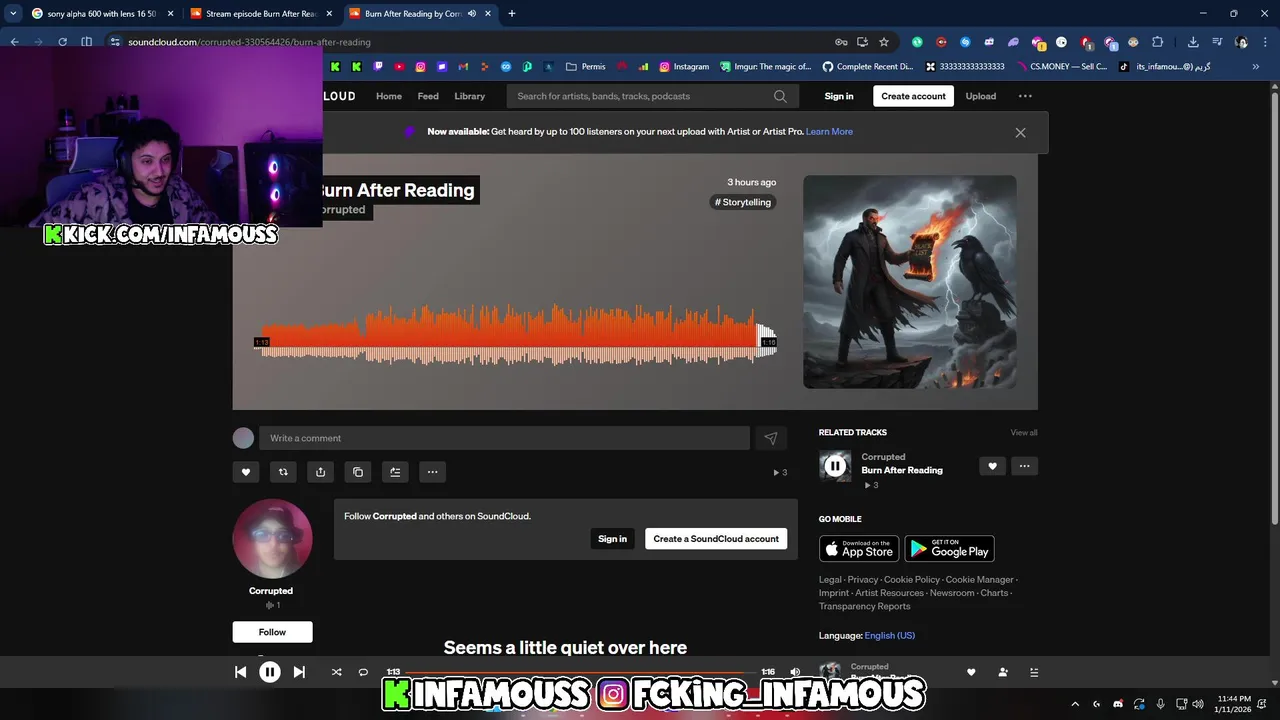
Task: Skip to previous track in player bar
Action: [x=241, y=672]
